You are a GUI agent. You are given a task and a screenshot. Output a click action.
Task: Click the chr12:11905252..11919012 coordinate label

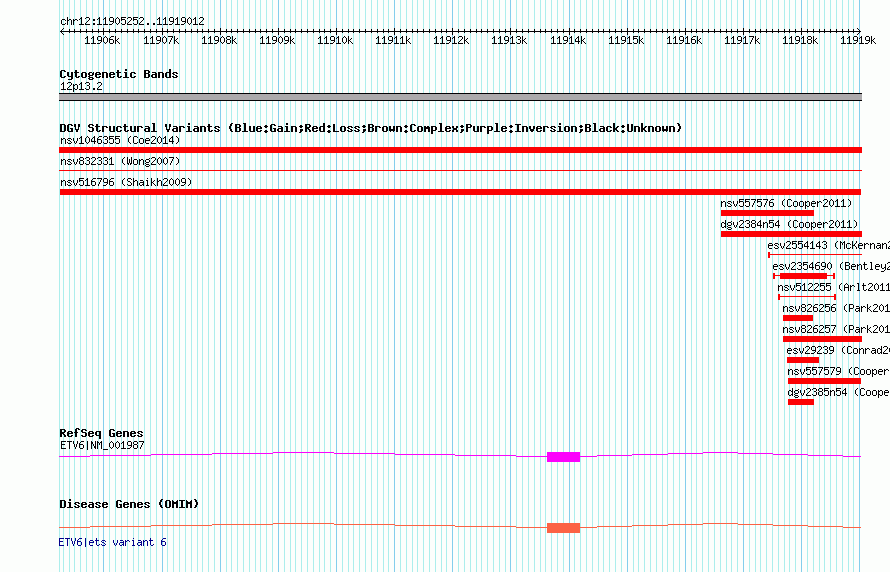tap(132, 21)
